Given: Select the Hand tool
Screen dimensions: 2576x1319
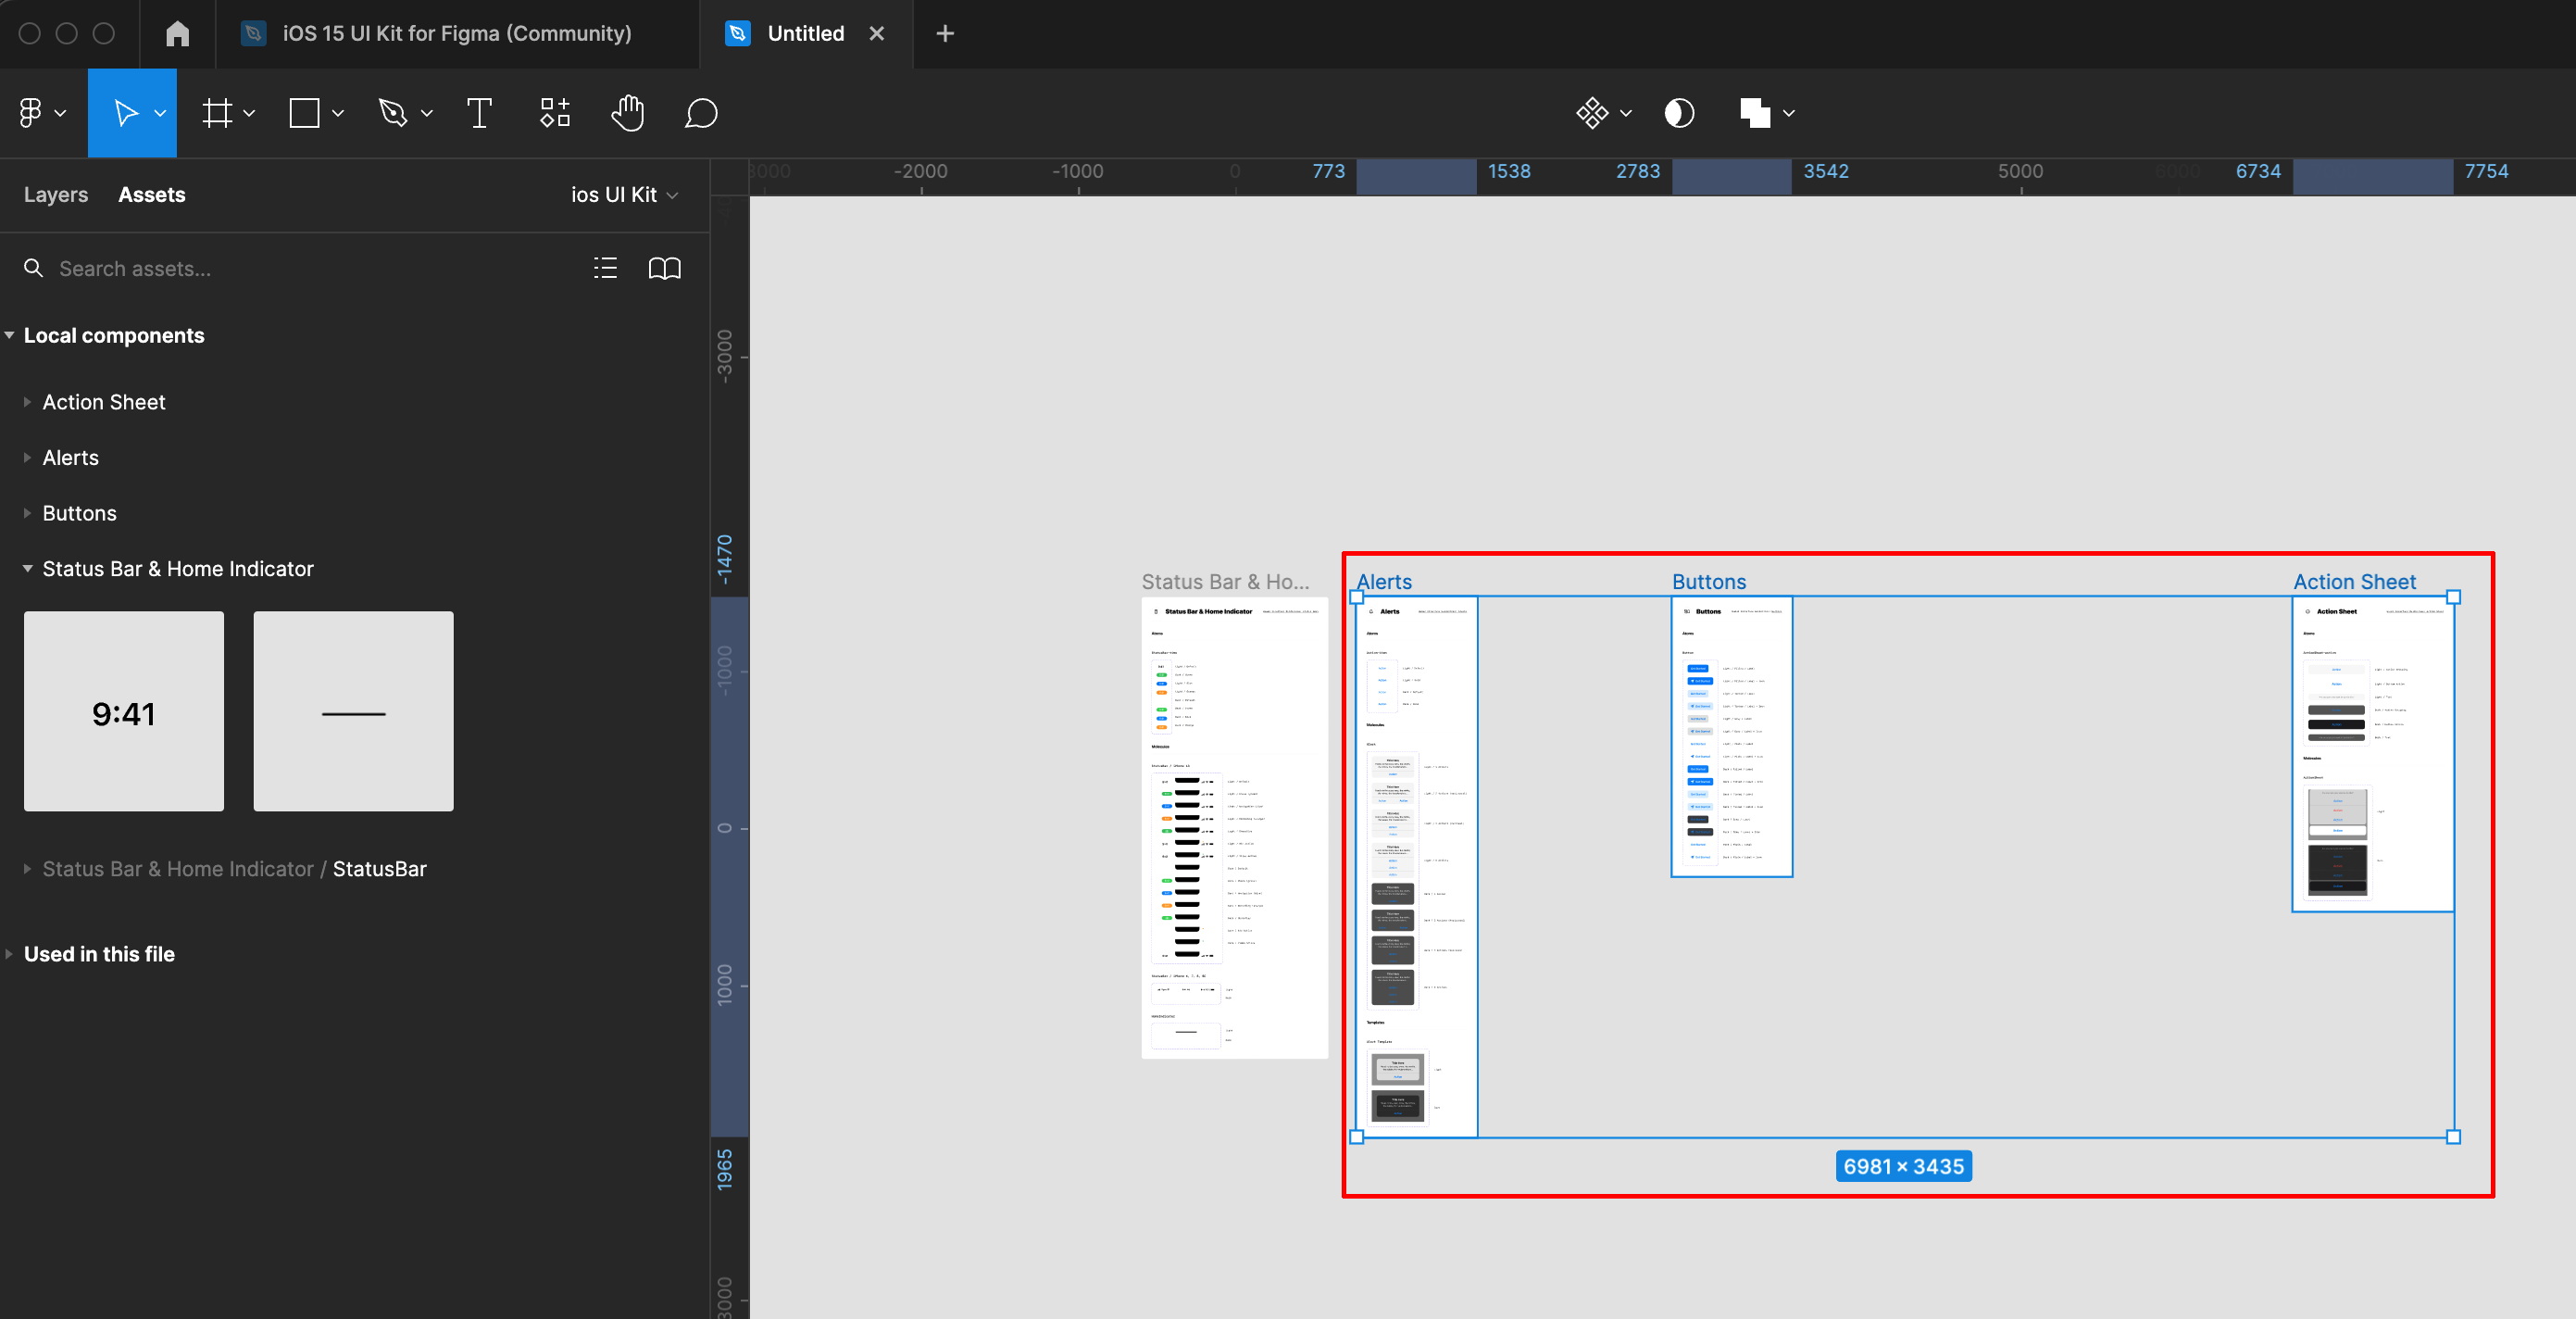Looking at the screenshot, I should 627,113.
